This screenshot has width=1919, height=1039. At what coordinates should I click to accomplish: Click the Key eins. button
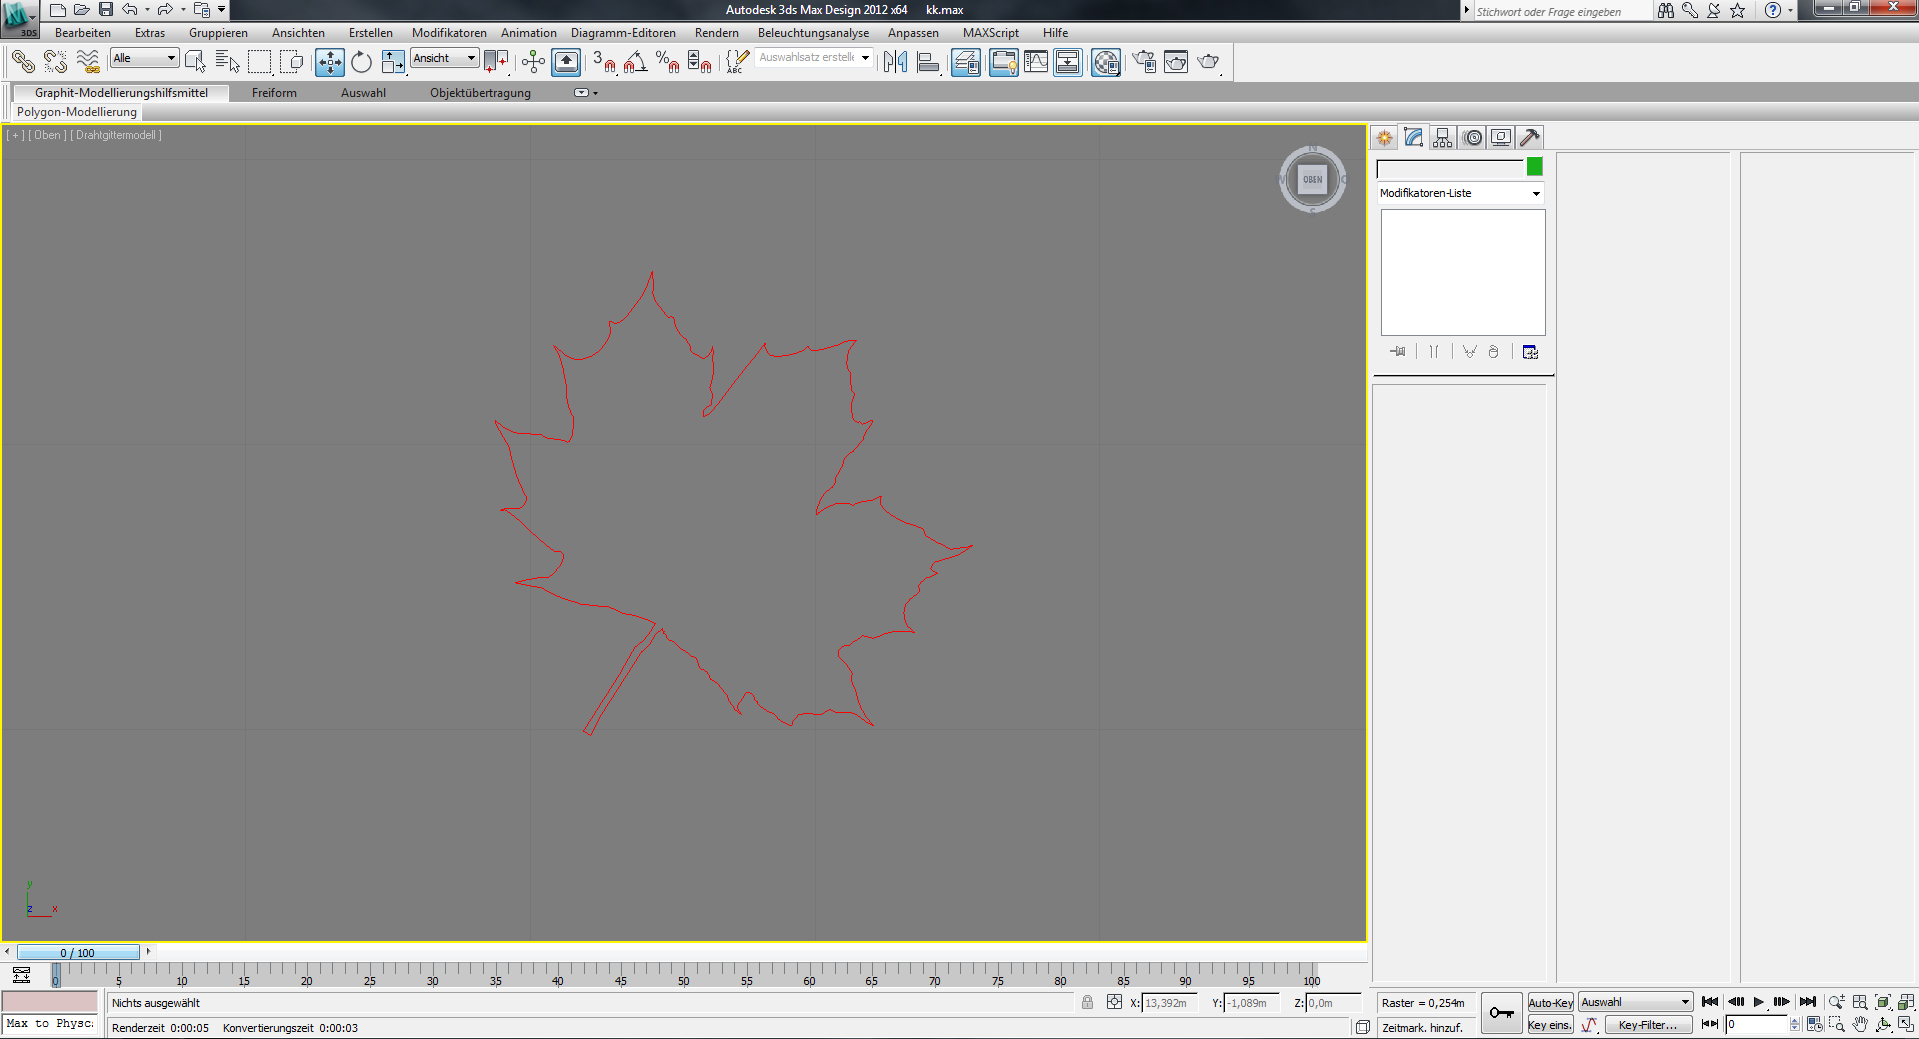point(1550,1025)
